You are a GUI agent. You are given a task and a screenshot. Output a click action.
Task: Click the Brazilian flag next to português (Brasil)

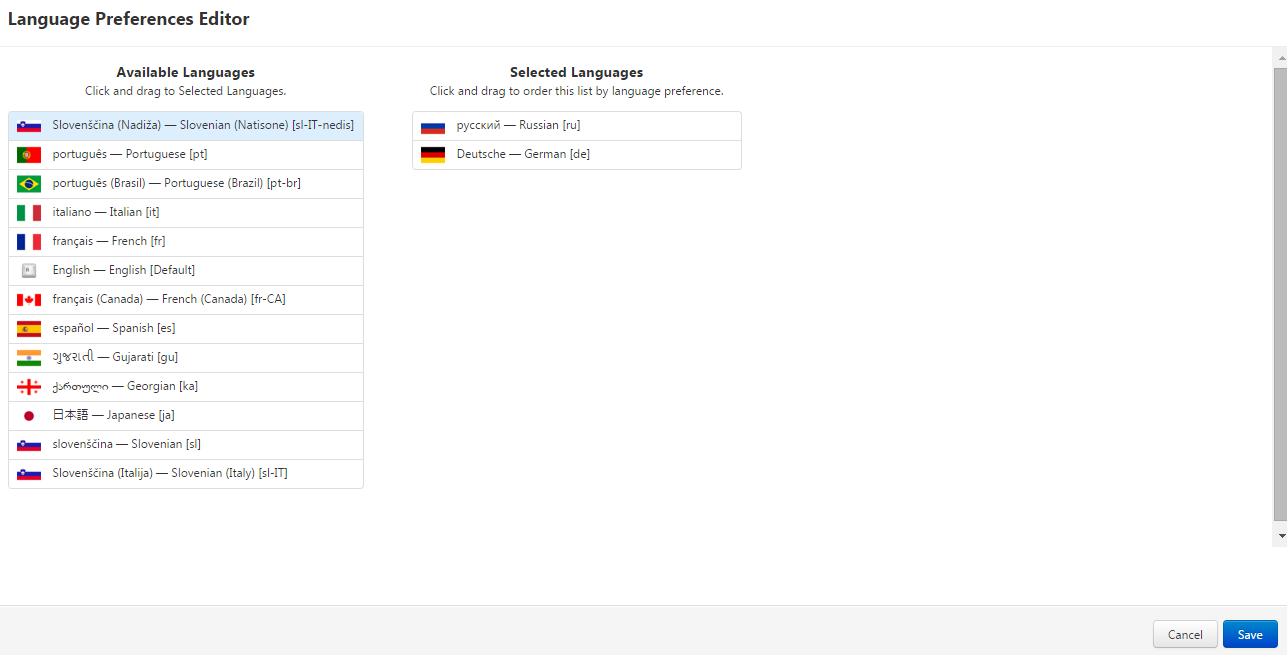[28, 183]
